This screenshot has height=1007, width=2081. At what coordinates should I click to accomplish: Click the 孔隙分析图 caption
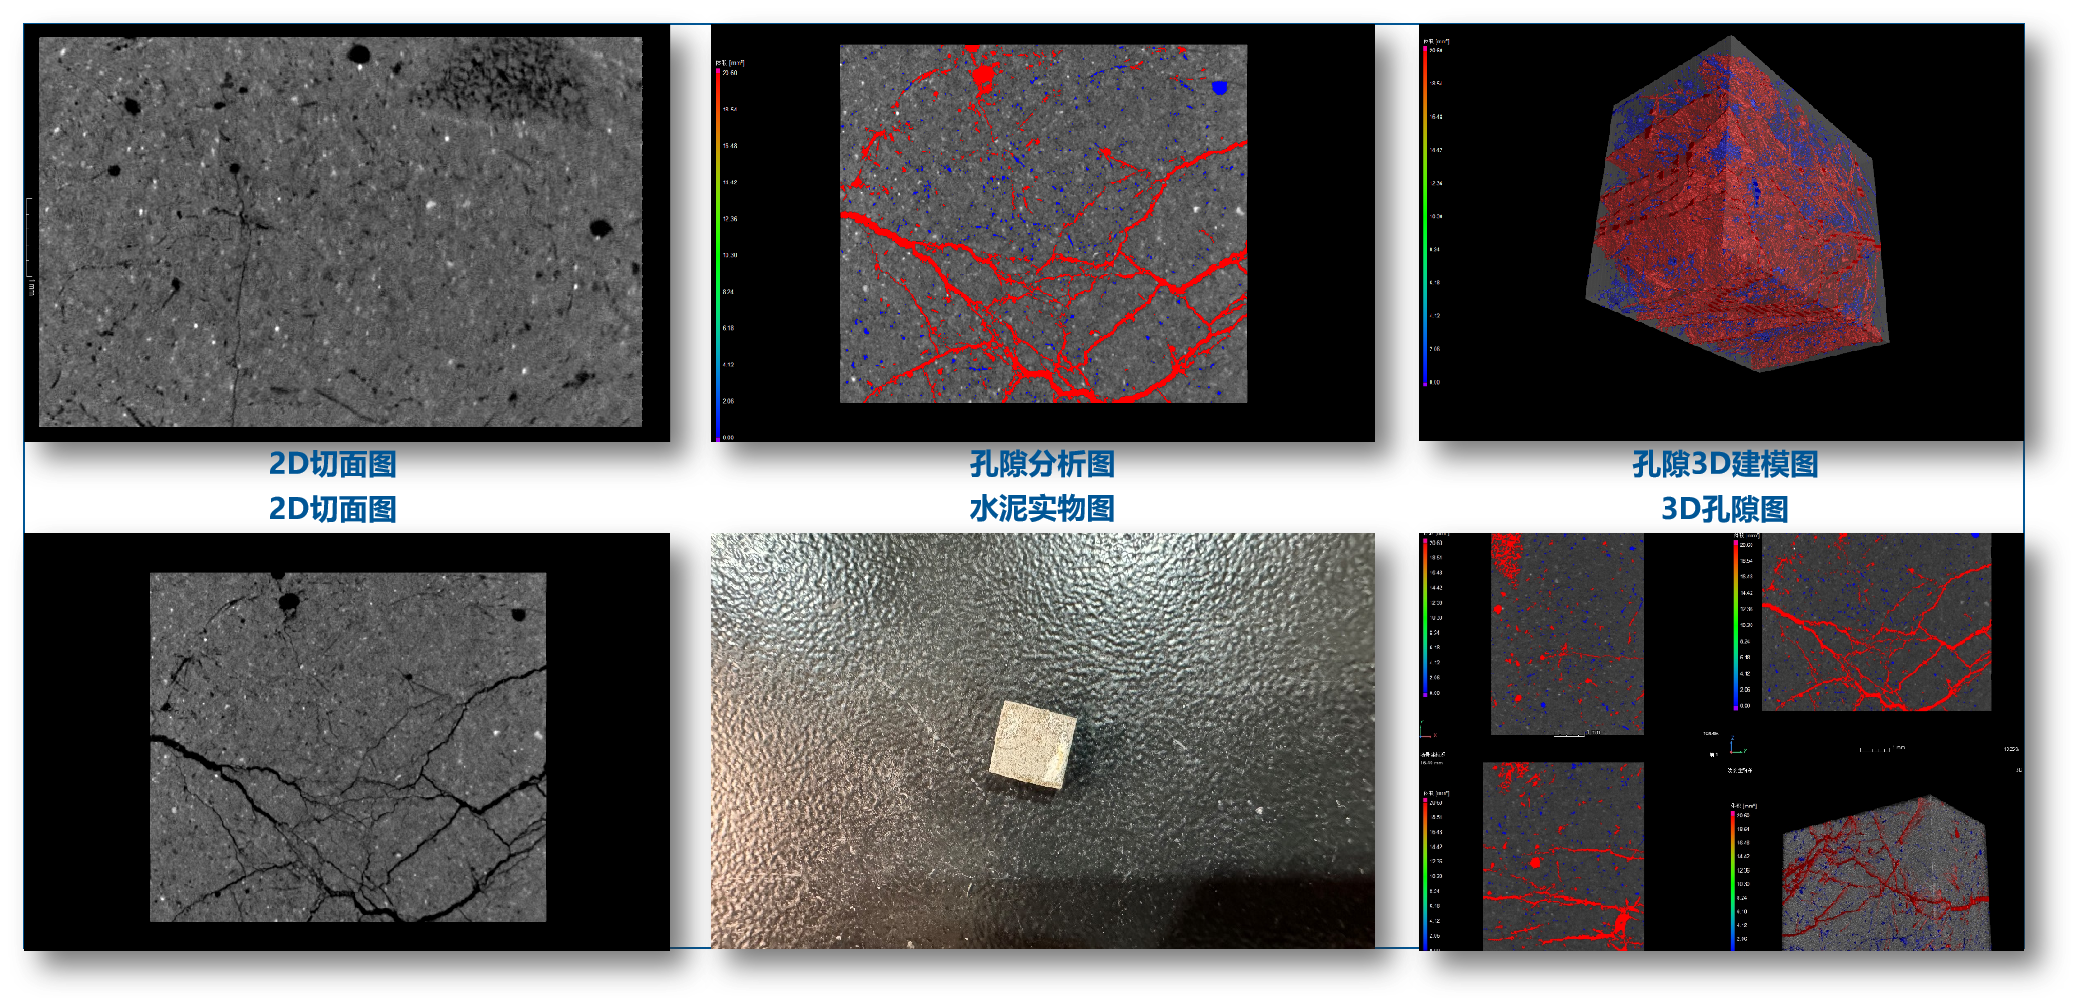[x=1042, y=464]
